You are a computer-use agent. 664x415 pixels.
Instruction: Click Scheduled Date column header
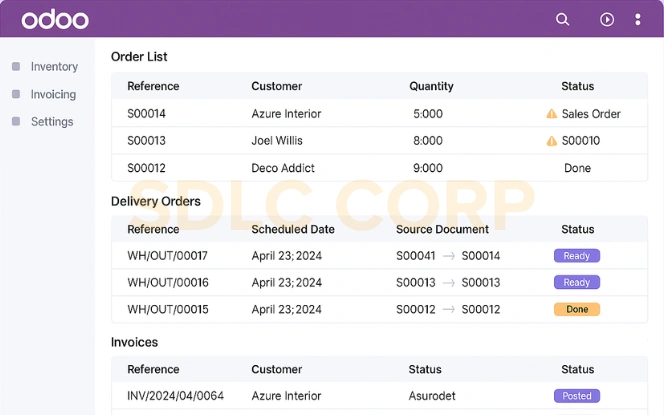pyautogui.click(x=293, y=229)
